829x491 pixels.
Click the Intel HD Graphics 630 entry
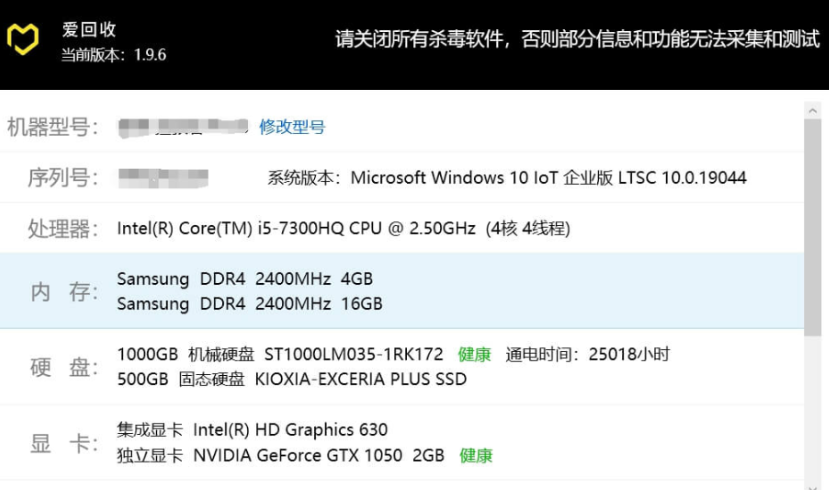pyautogui.click(x=252, y=430)
